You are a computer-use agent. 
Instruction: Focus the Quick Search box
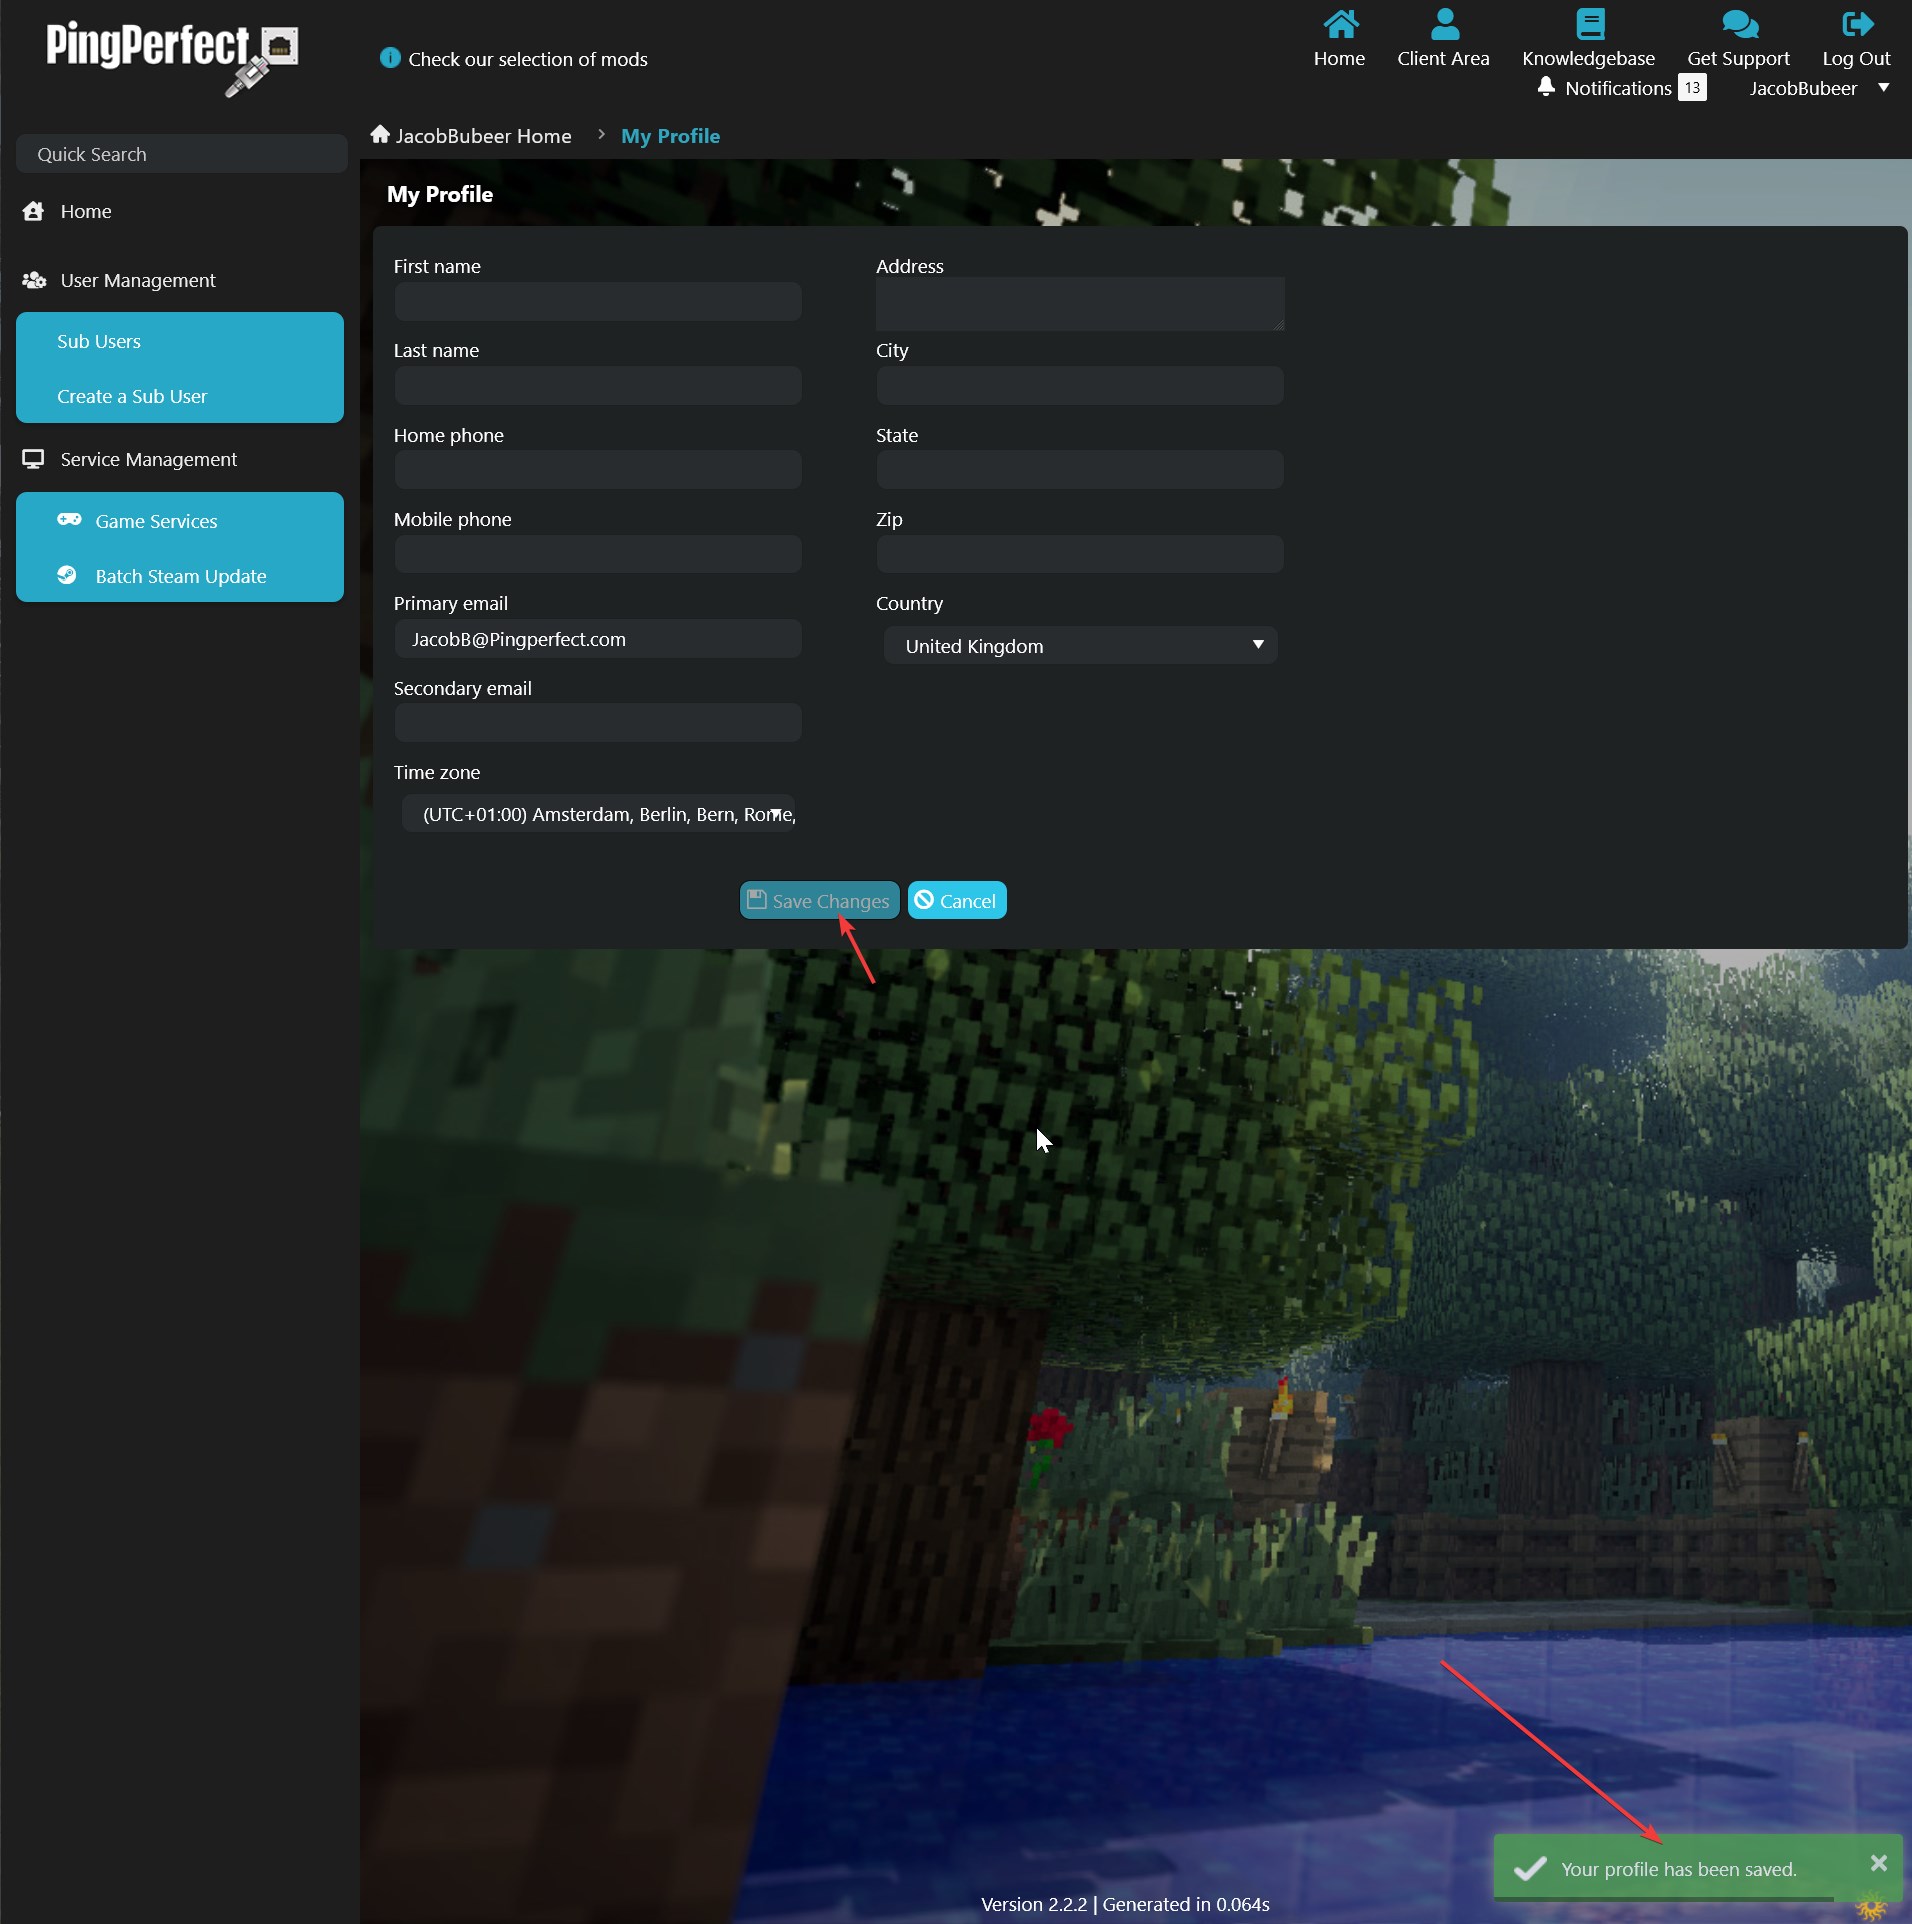pos(182,154)
